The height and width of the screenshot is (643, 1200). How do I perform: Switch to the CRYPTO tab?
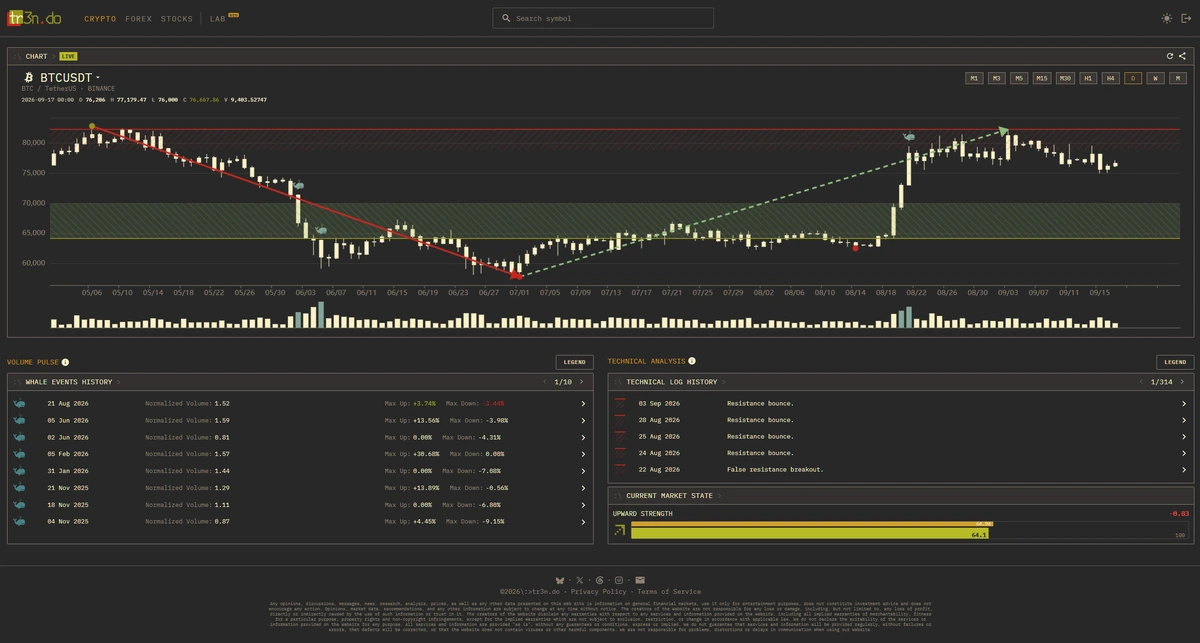(x=100, y=19)
